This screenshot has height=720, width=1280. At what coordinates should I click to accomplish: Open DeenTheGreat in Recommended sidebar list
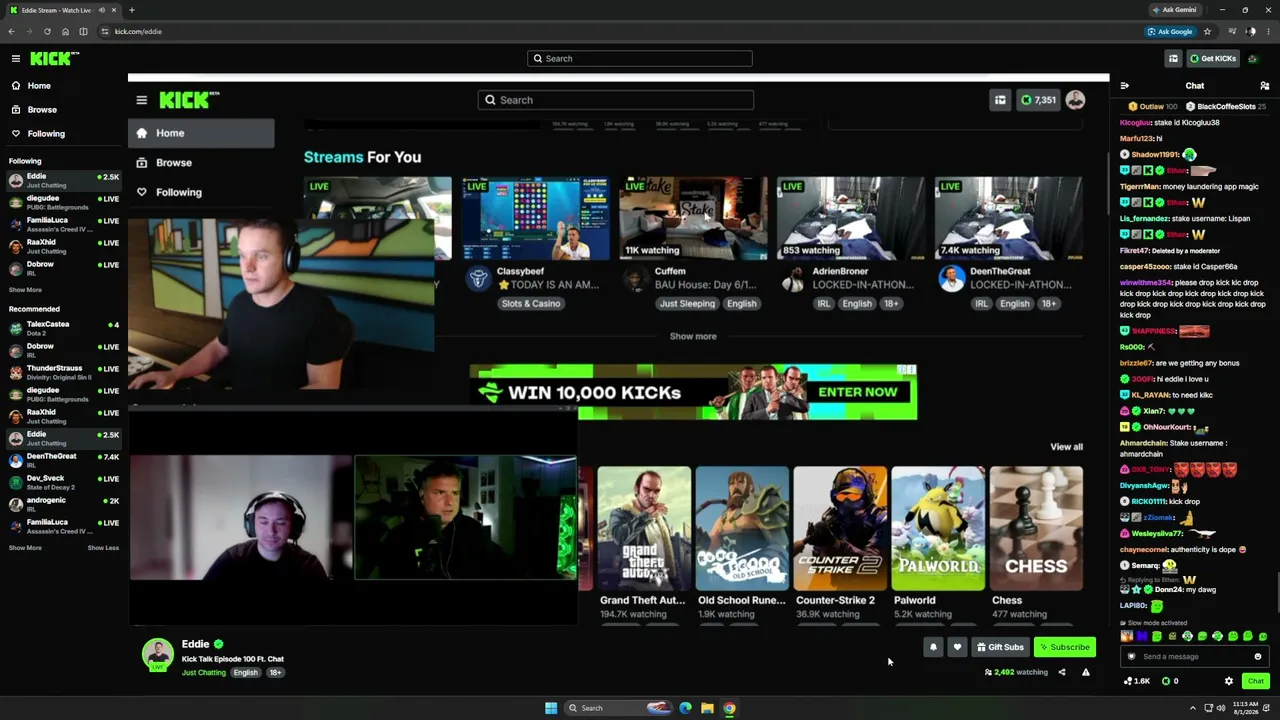coord(64,461)
